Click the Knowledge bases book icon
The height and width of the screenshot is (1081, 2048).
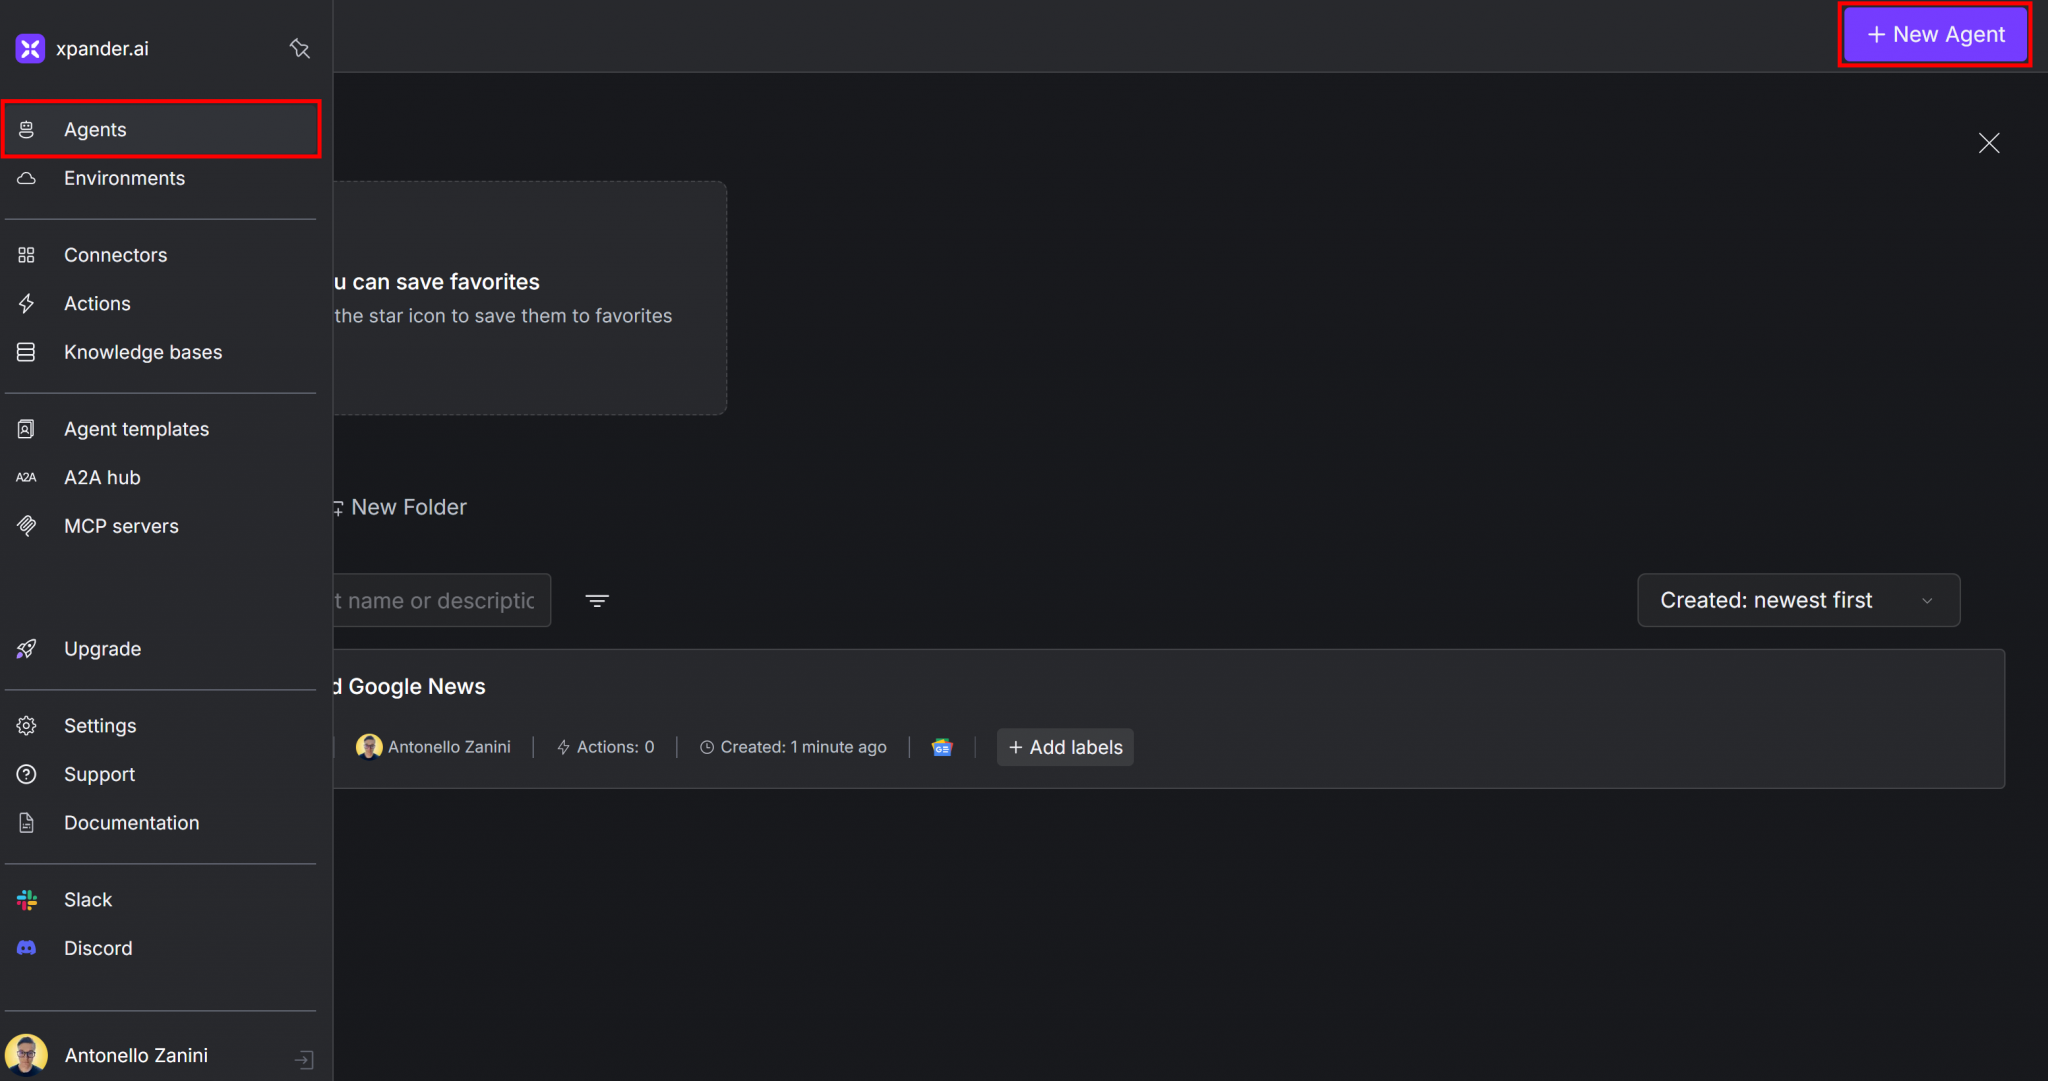27,352
